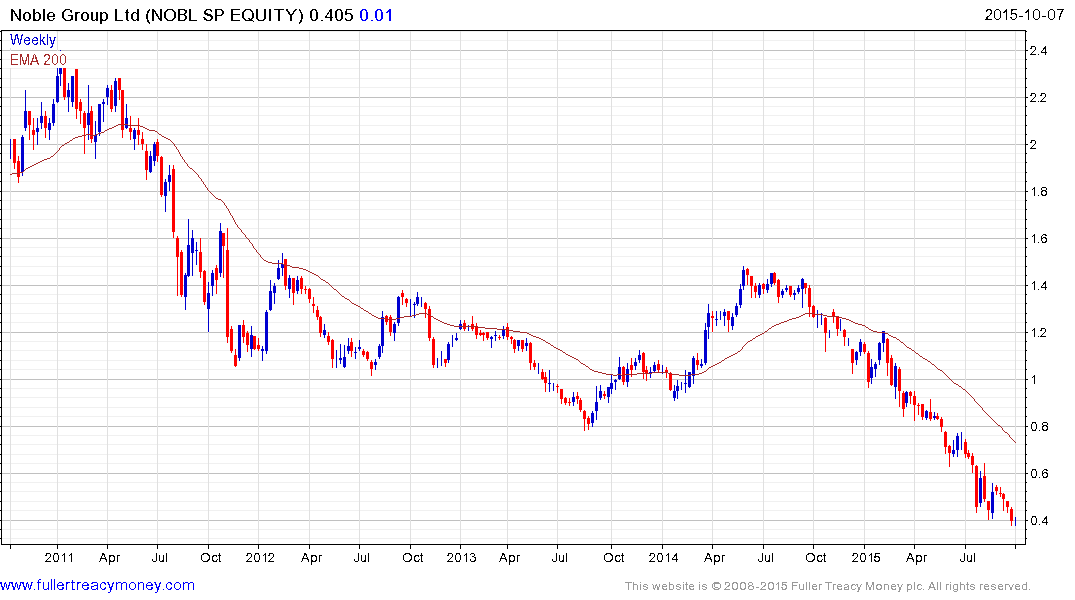1075x600 pixels.
Task: Select the 2011 marker on time axis
Action: [59, 557]
